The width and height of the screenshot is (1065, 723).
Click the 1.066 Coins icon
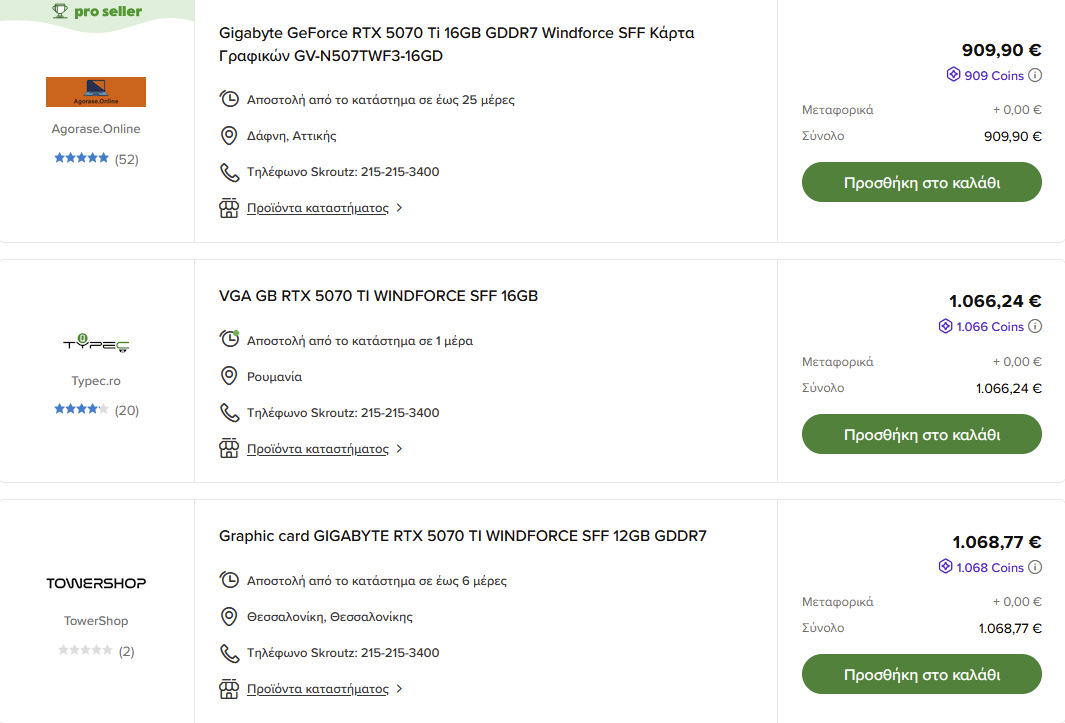(x=945, y=326)
